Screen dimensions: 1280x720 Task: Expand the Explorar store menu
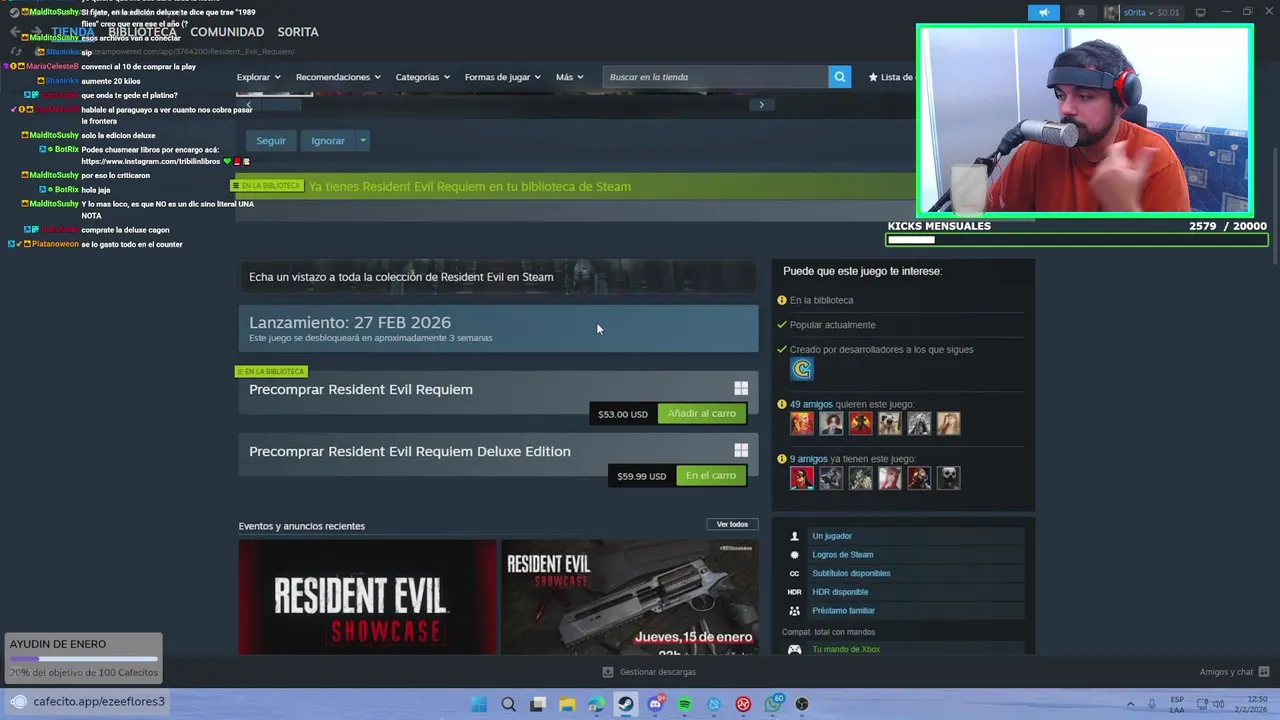click(x=258, y=77)
